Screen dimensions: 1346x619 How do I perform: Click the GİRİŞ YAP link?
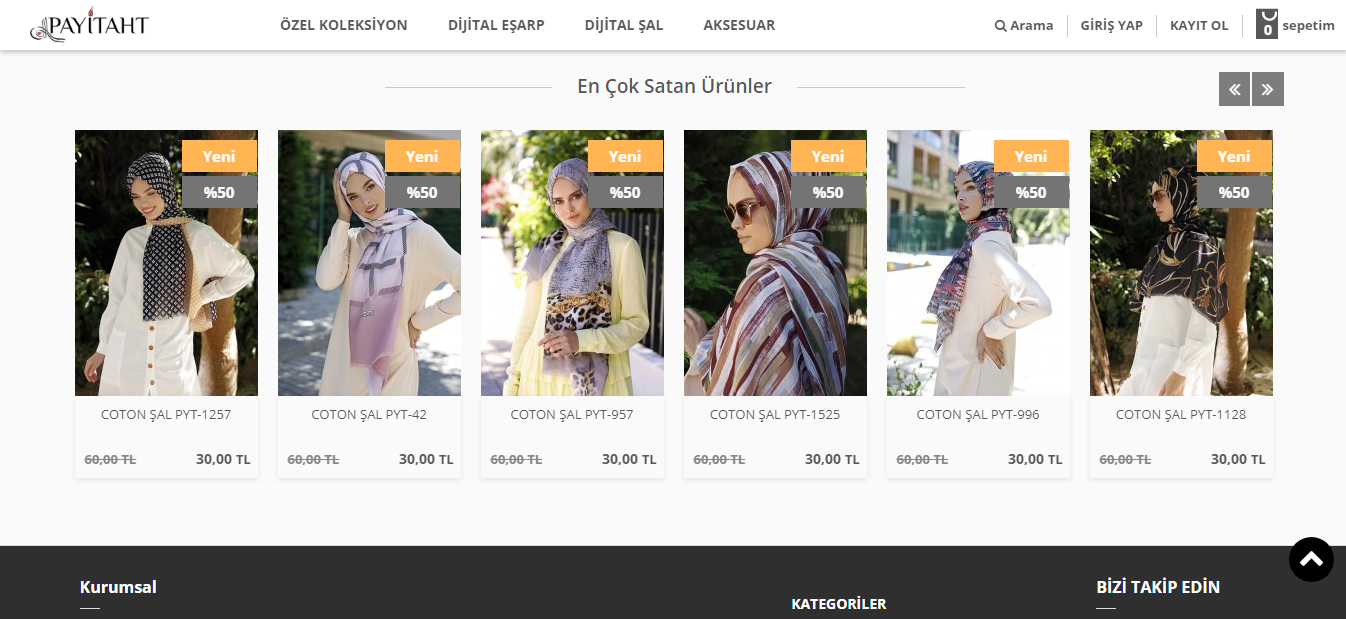(1111, 26)
